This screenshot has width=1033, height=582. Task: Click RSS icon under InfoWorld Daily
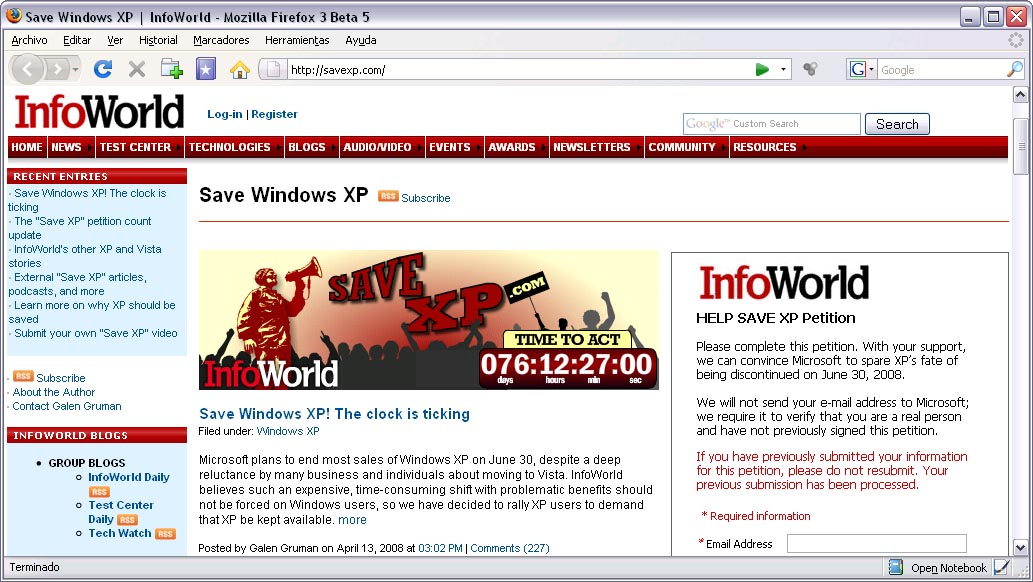point(99,492)
